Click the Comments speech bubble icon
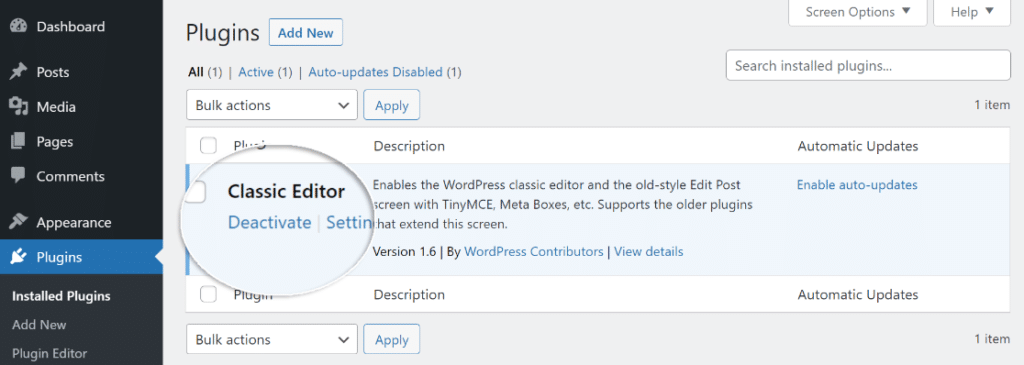 (18, 176)
